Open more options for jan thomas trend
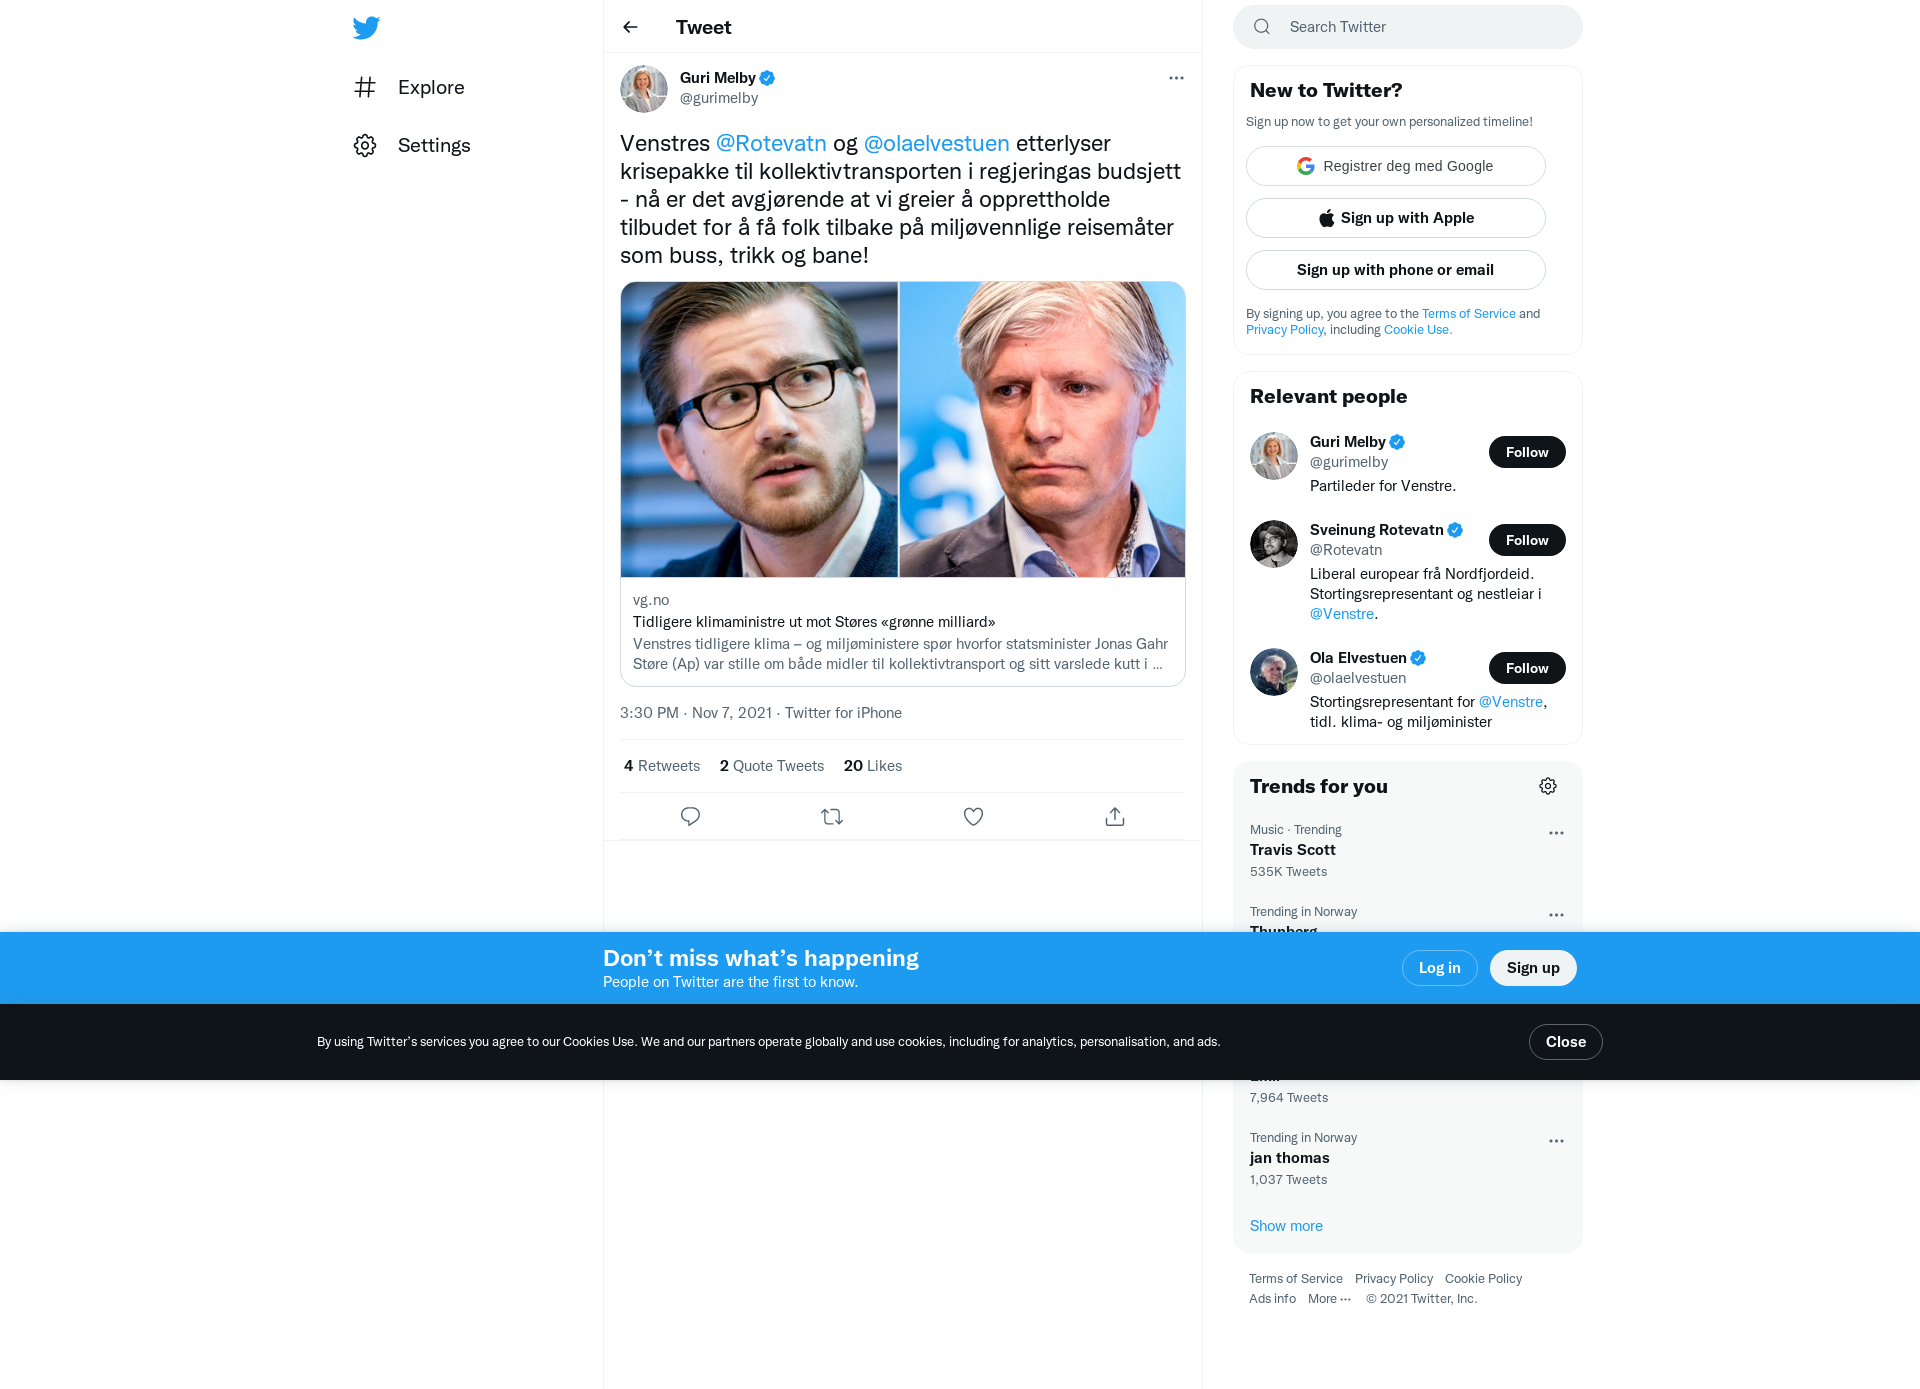 1556,1141
